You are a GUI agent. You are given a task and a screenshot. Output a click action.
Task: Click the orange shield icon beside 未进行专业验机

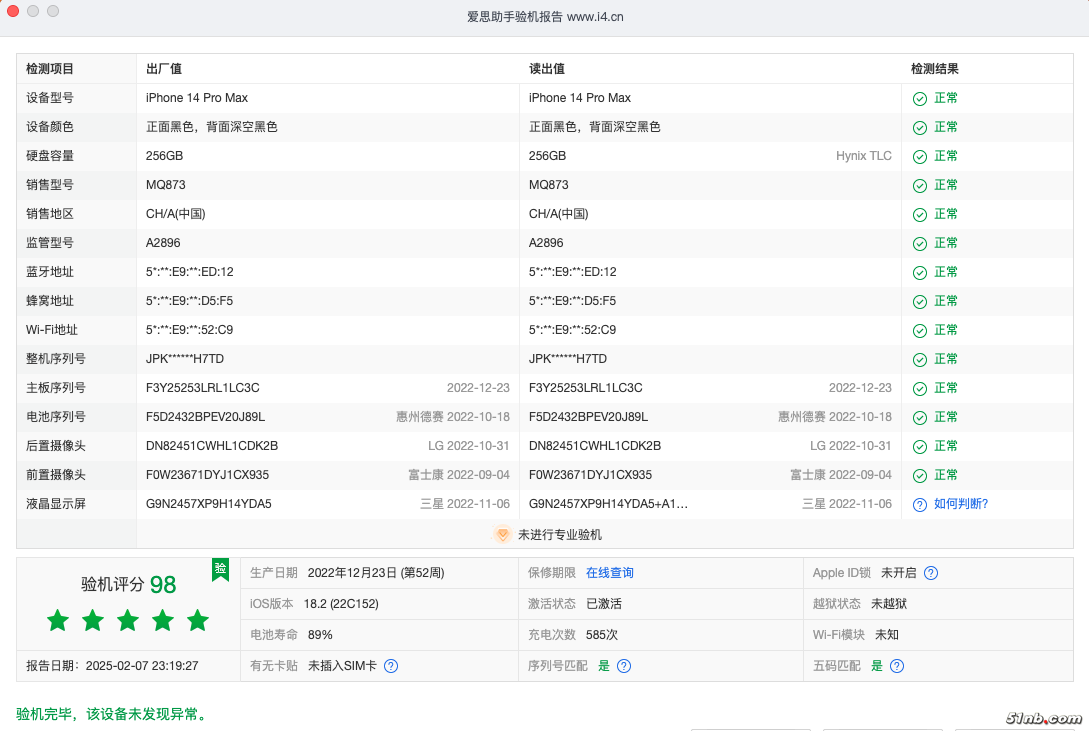pyautogui.click(x=503, y=535)
